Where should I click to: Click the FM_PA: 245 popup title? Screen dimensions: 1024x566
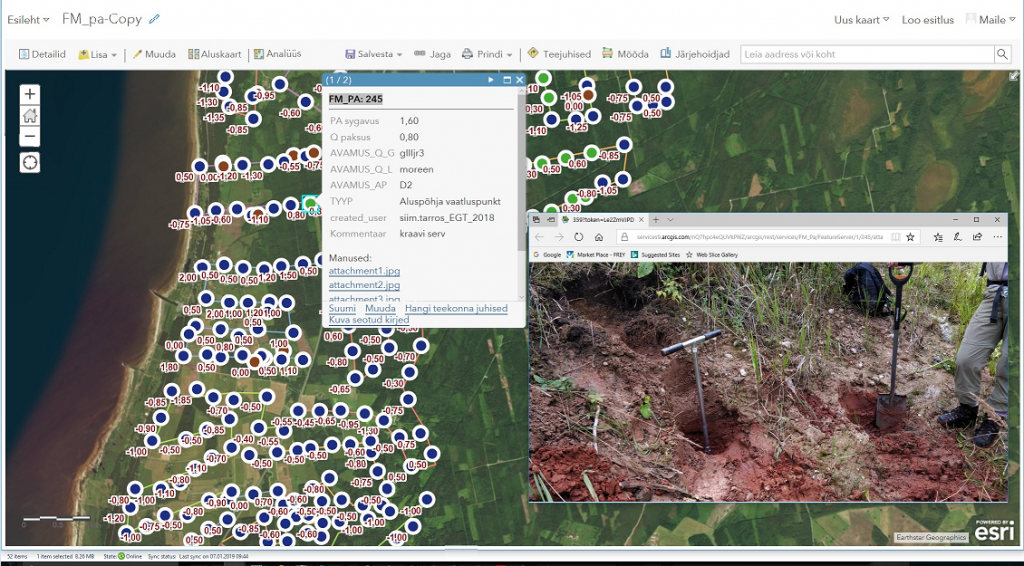355,99
